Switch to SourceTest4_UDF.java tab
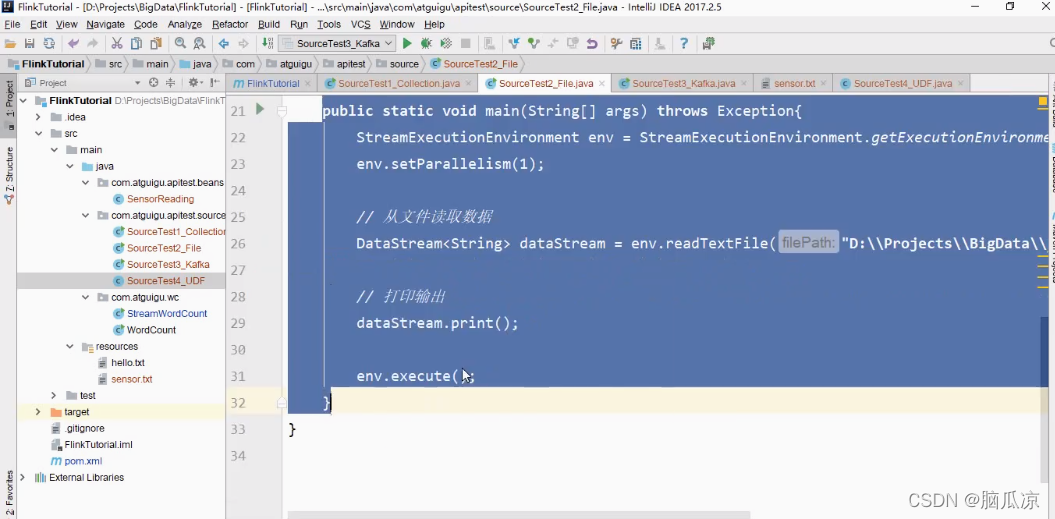This screenshot has height=519, width=1055. click(903, 83)
